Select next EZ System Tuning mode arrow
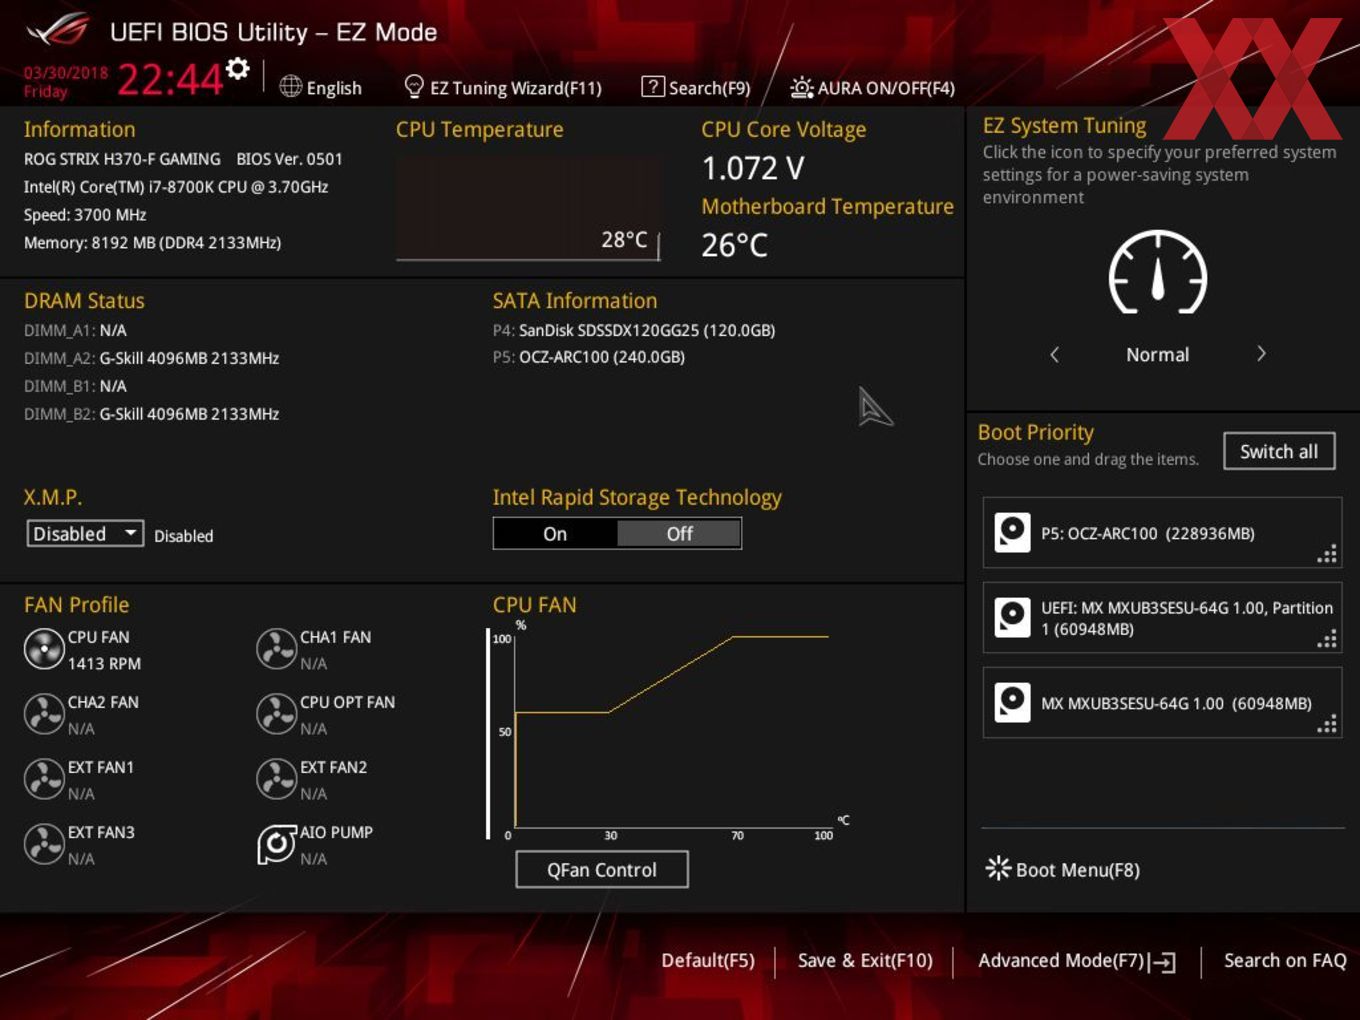The image size is (1360, 1020). [x=1261, y=354]
